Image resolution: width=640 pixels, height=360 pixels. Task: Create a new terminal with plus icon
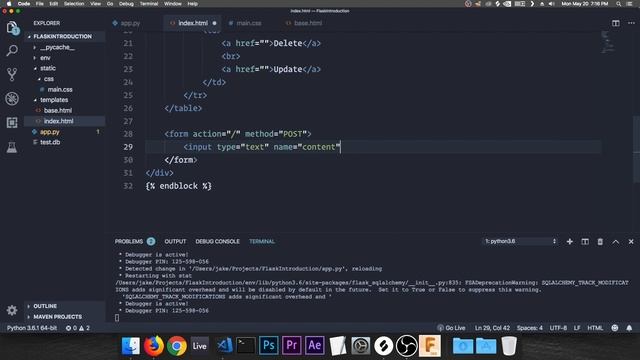[x=569, y=242]
